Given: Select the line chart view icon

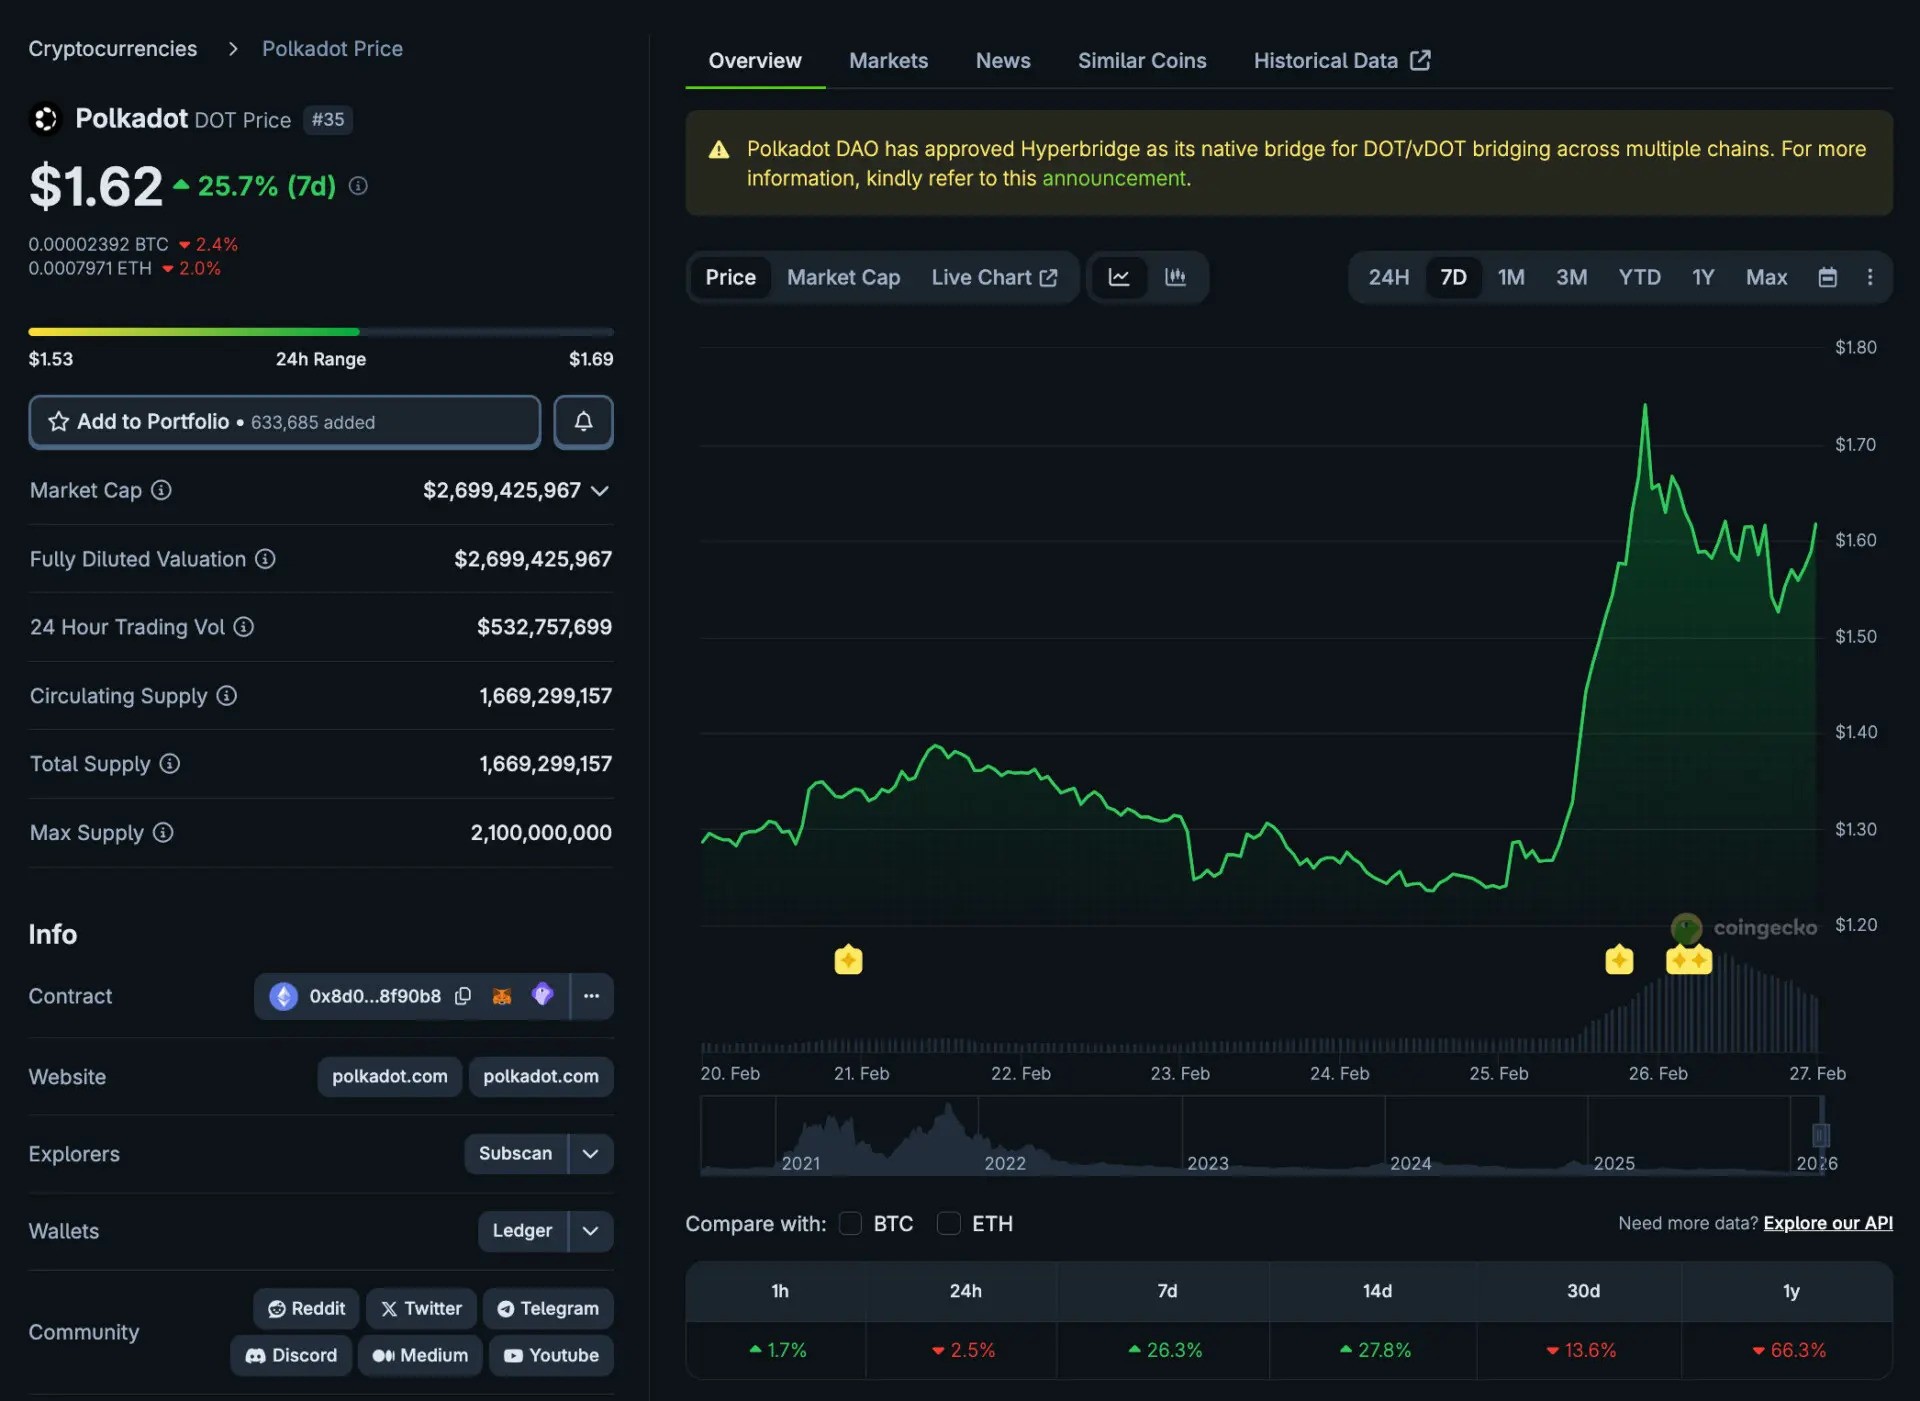Looking at the screenshot, I should point(1119,277).
